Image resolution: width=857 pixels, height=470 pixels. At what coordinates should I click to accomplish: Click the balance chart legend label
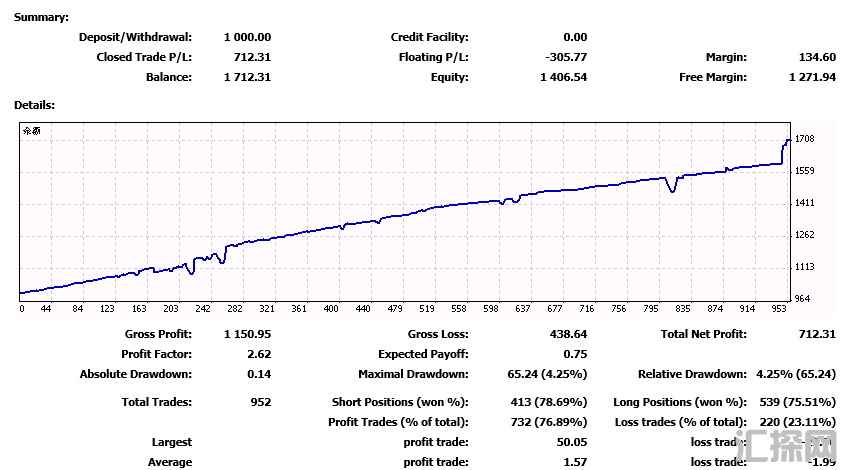pyautogui.click(x=32, y=131)
